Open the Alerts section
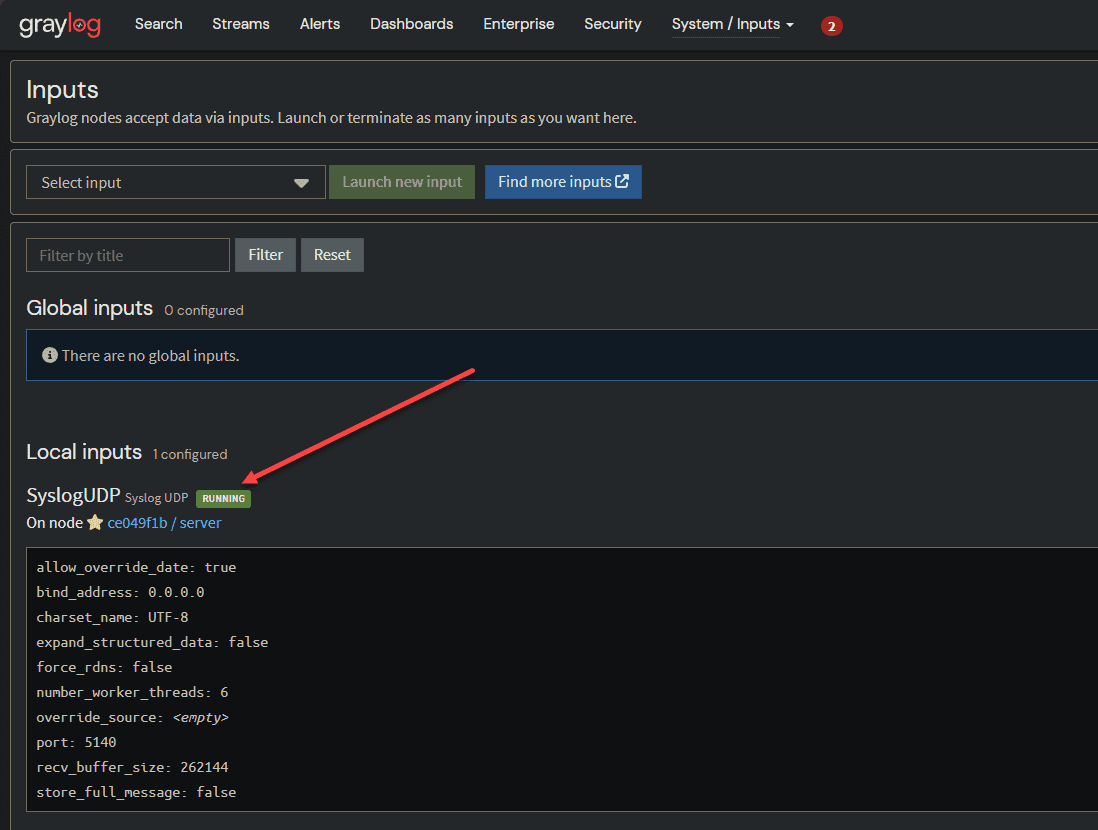 coord(320,24)
